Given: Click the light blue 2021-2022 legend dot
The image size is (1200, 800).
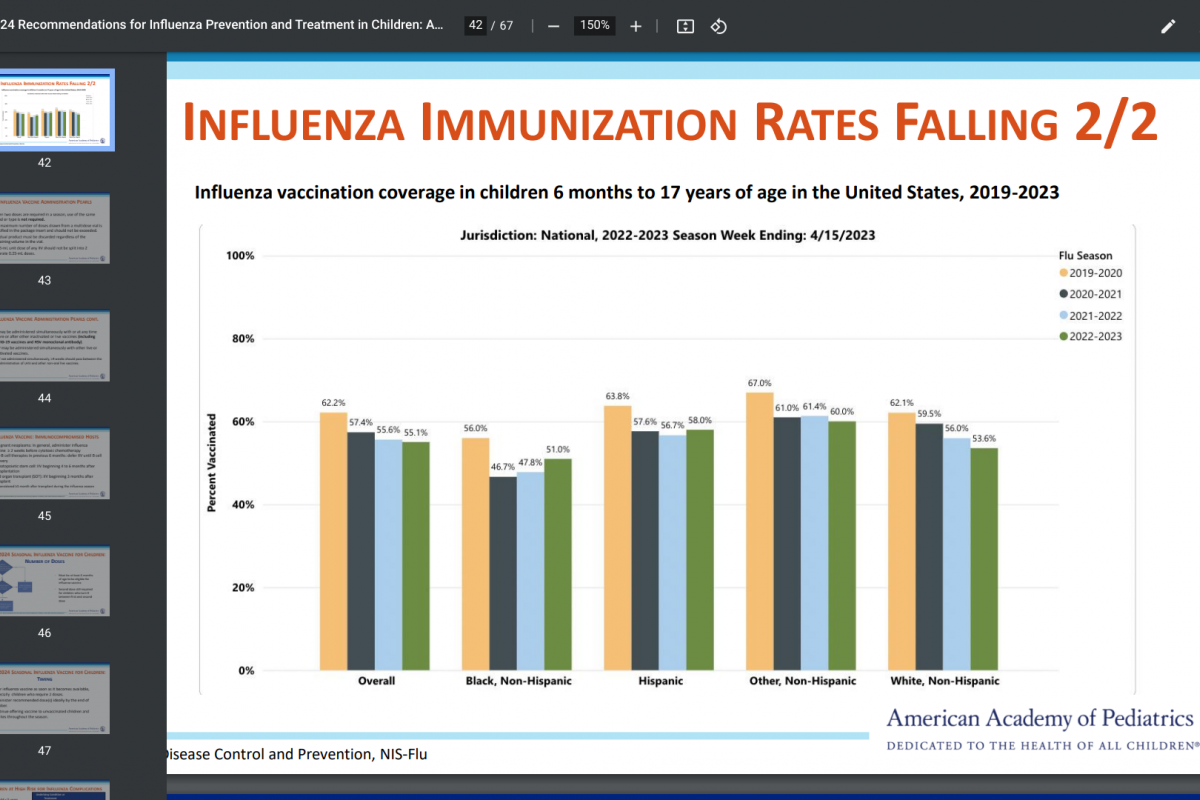Looking at the screenshot, I should point(1064,315).
